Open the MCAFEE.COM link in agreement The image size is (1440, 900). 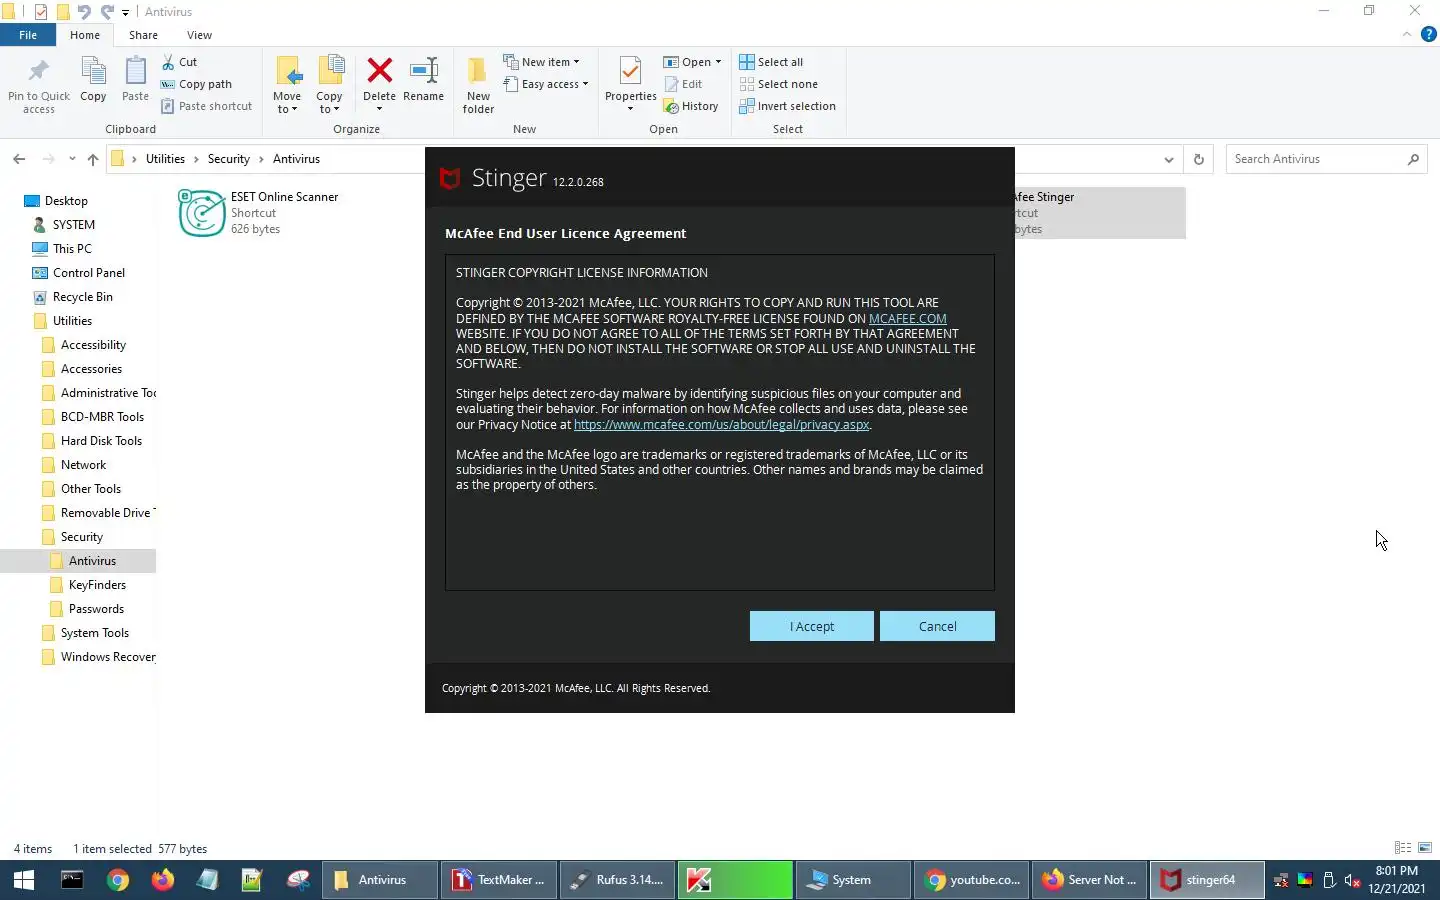pos(907,319)
